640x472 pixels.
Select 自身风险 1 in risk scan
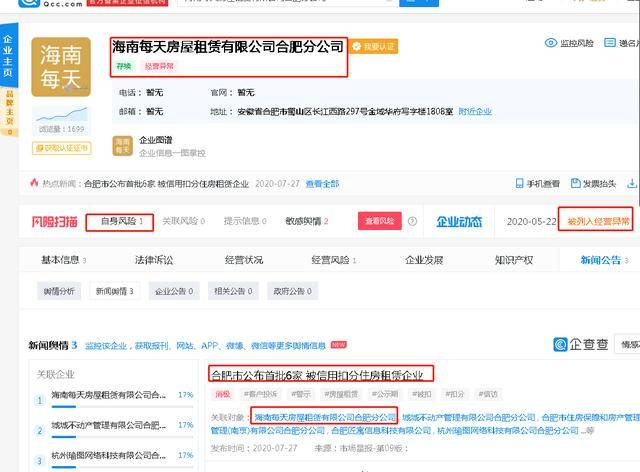tap(120, 222)
